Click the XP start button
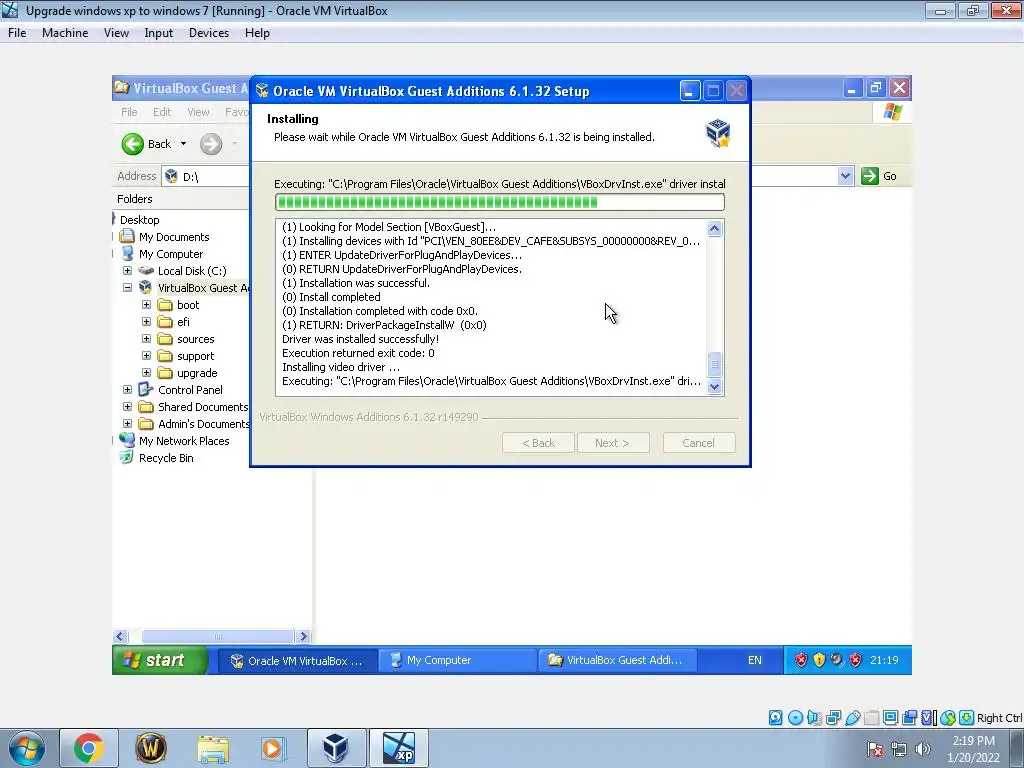 pos(160,660)
